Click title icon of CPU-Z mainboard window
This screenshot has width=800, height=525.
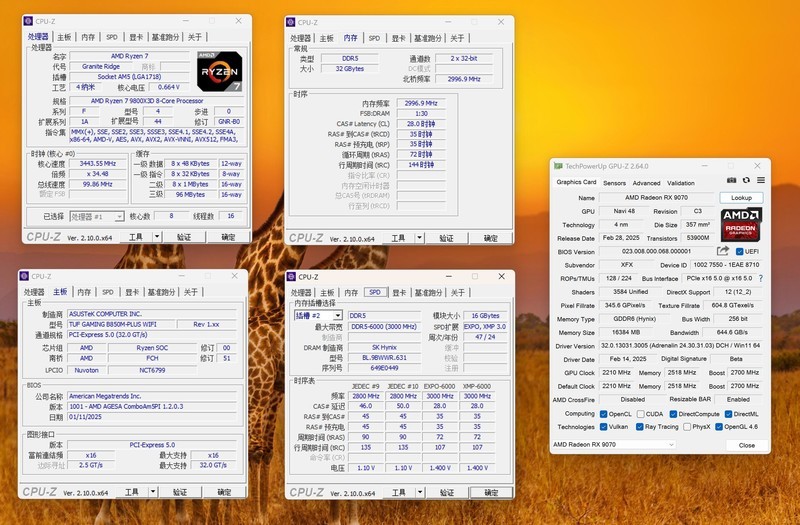pos(24,276)
